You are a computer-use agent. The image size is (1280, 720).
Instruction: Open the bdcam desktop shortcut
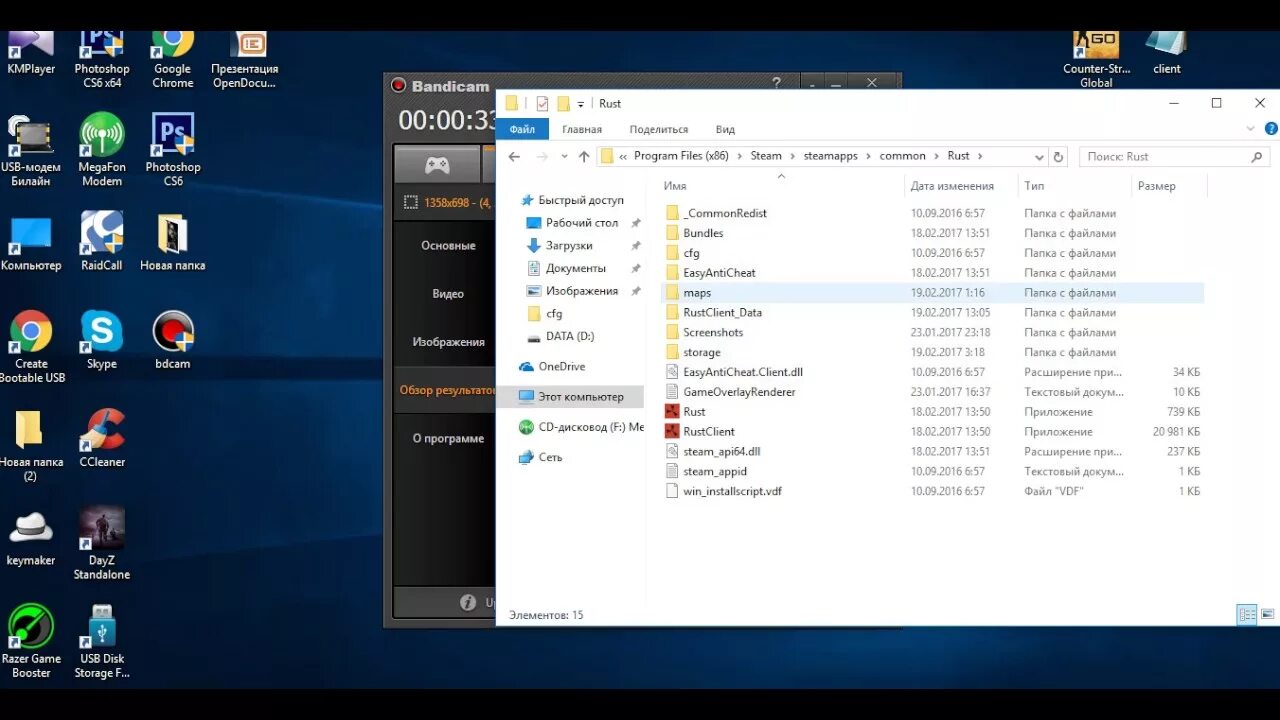click(172, 341)
